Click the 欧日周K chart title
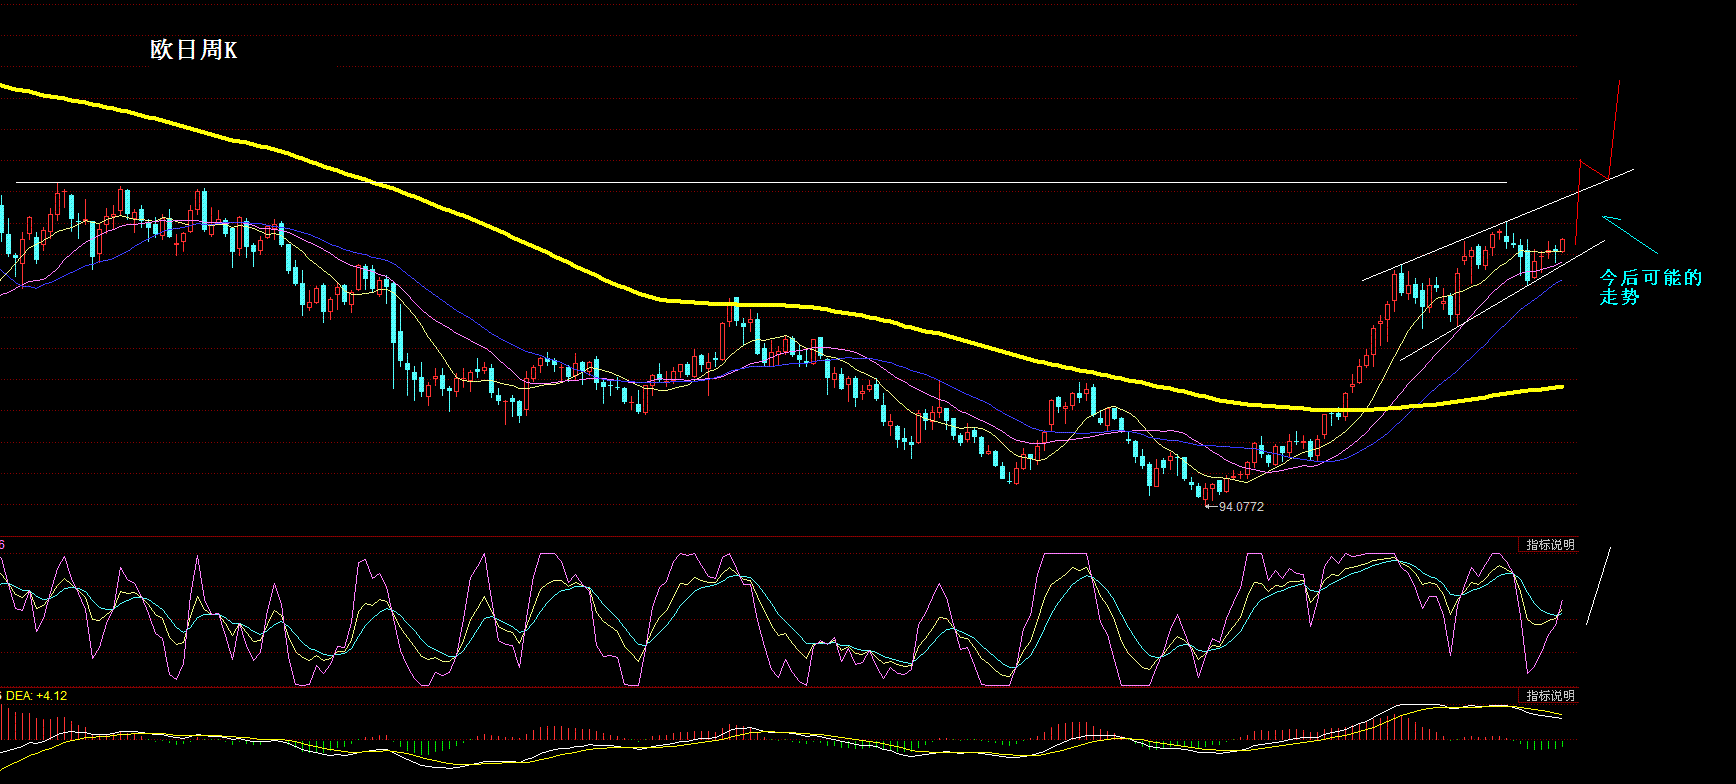Viewport: 1736px width, 784px height. pyautogui.click(x=194, y=50)
